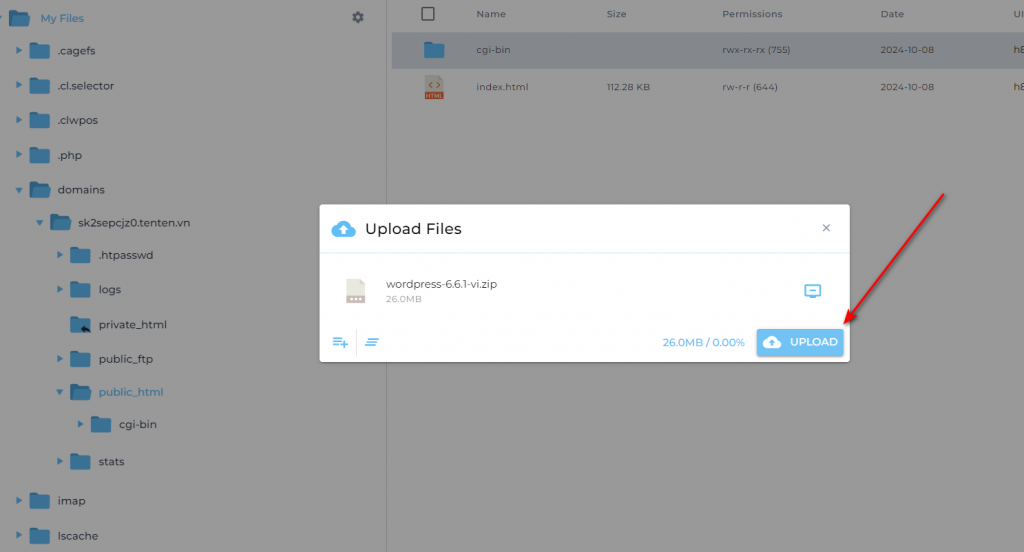Select .php folder in tree
The height and width of the screenshot is (552, 1024).
pos(70,155)
